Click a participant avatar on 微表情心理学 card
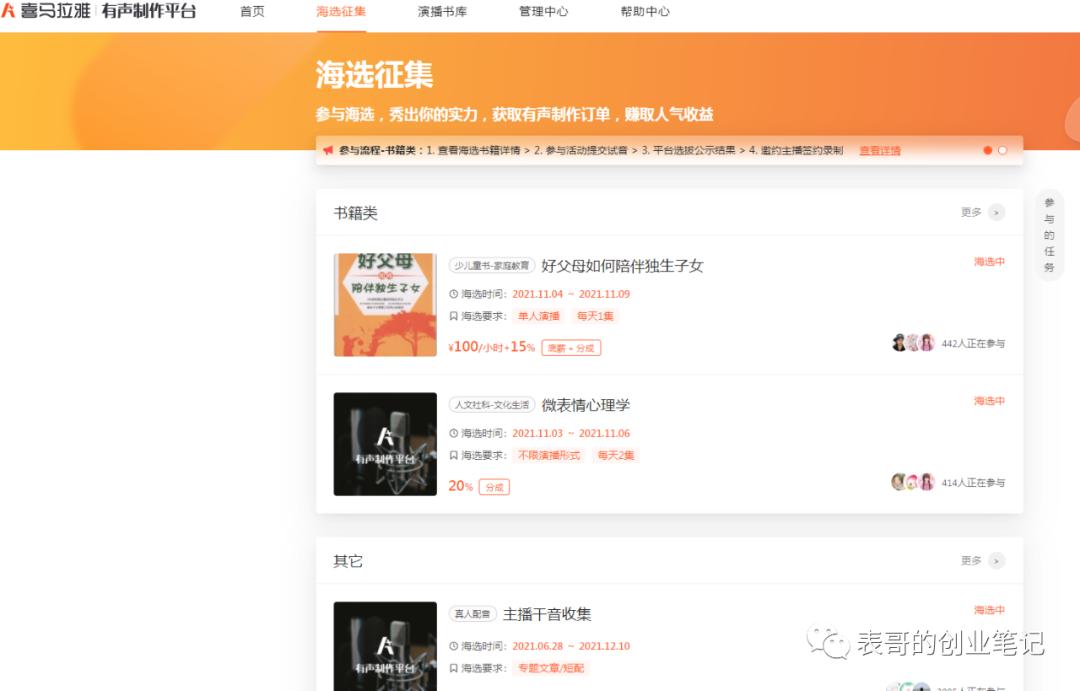The image size is (1080, 691). click(898, 481)
